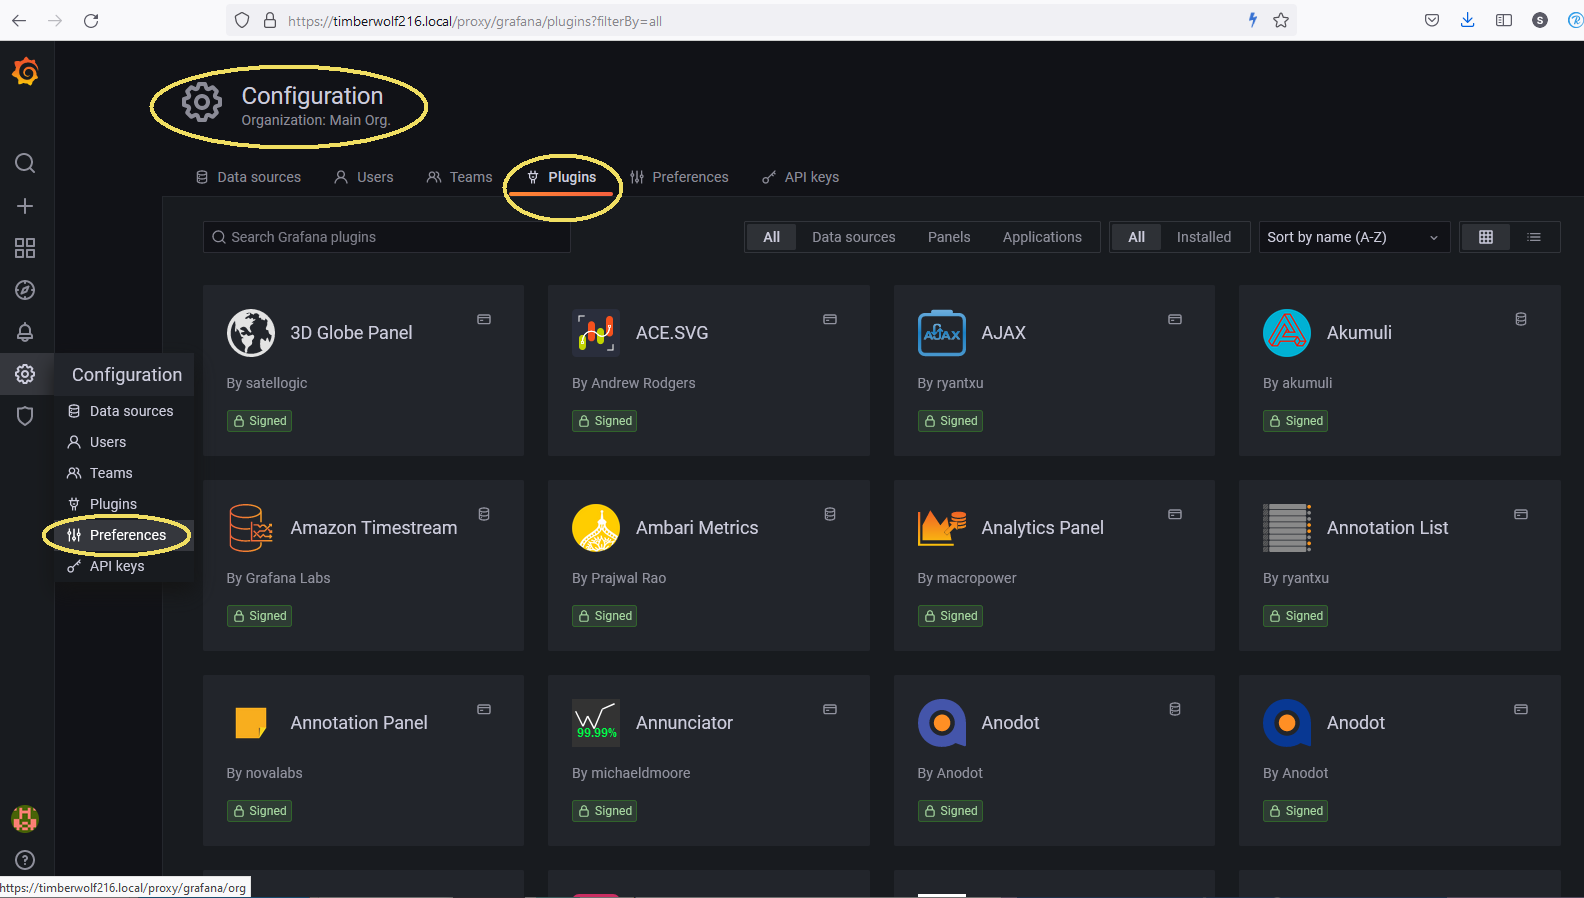The image size is (1584, 898).
Task: Open the Ambari Metrics plugin title
Action: 697,528
